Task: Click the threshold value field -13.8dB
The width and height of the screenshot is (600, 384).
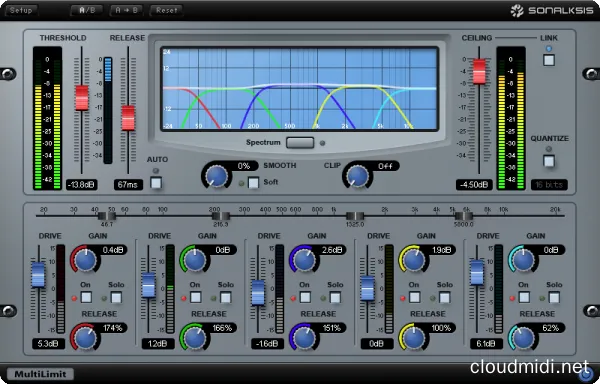Action: [82, 185]
